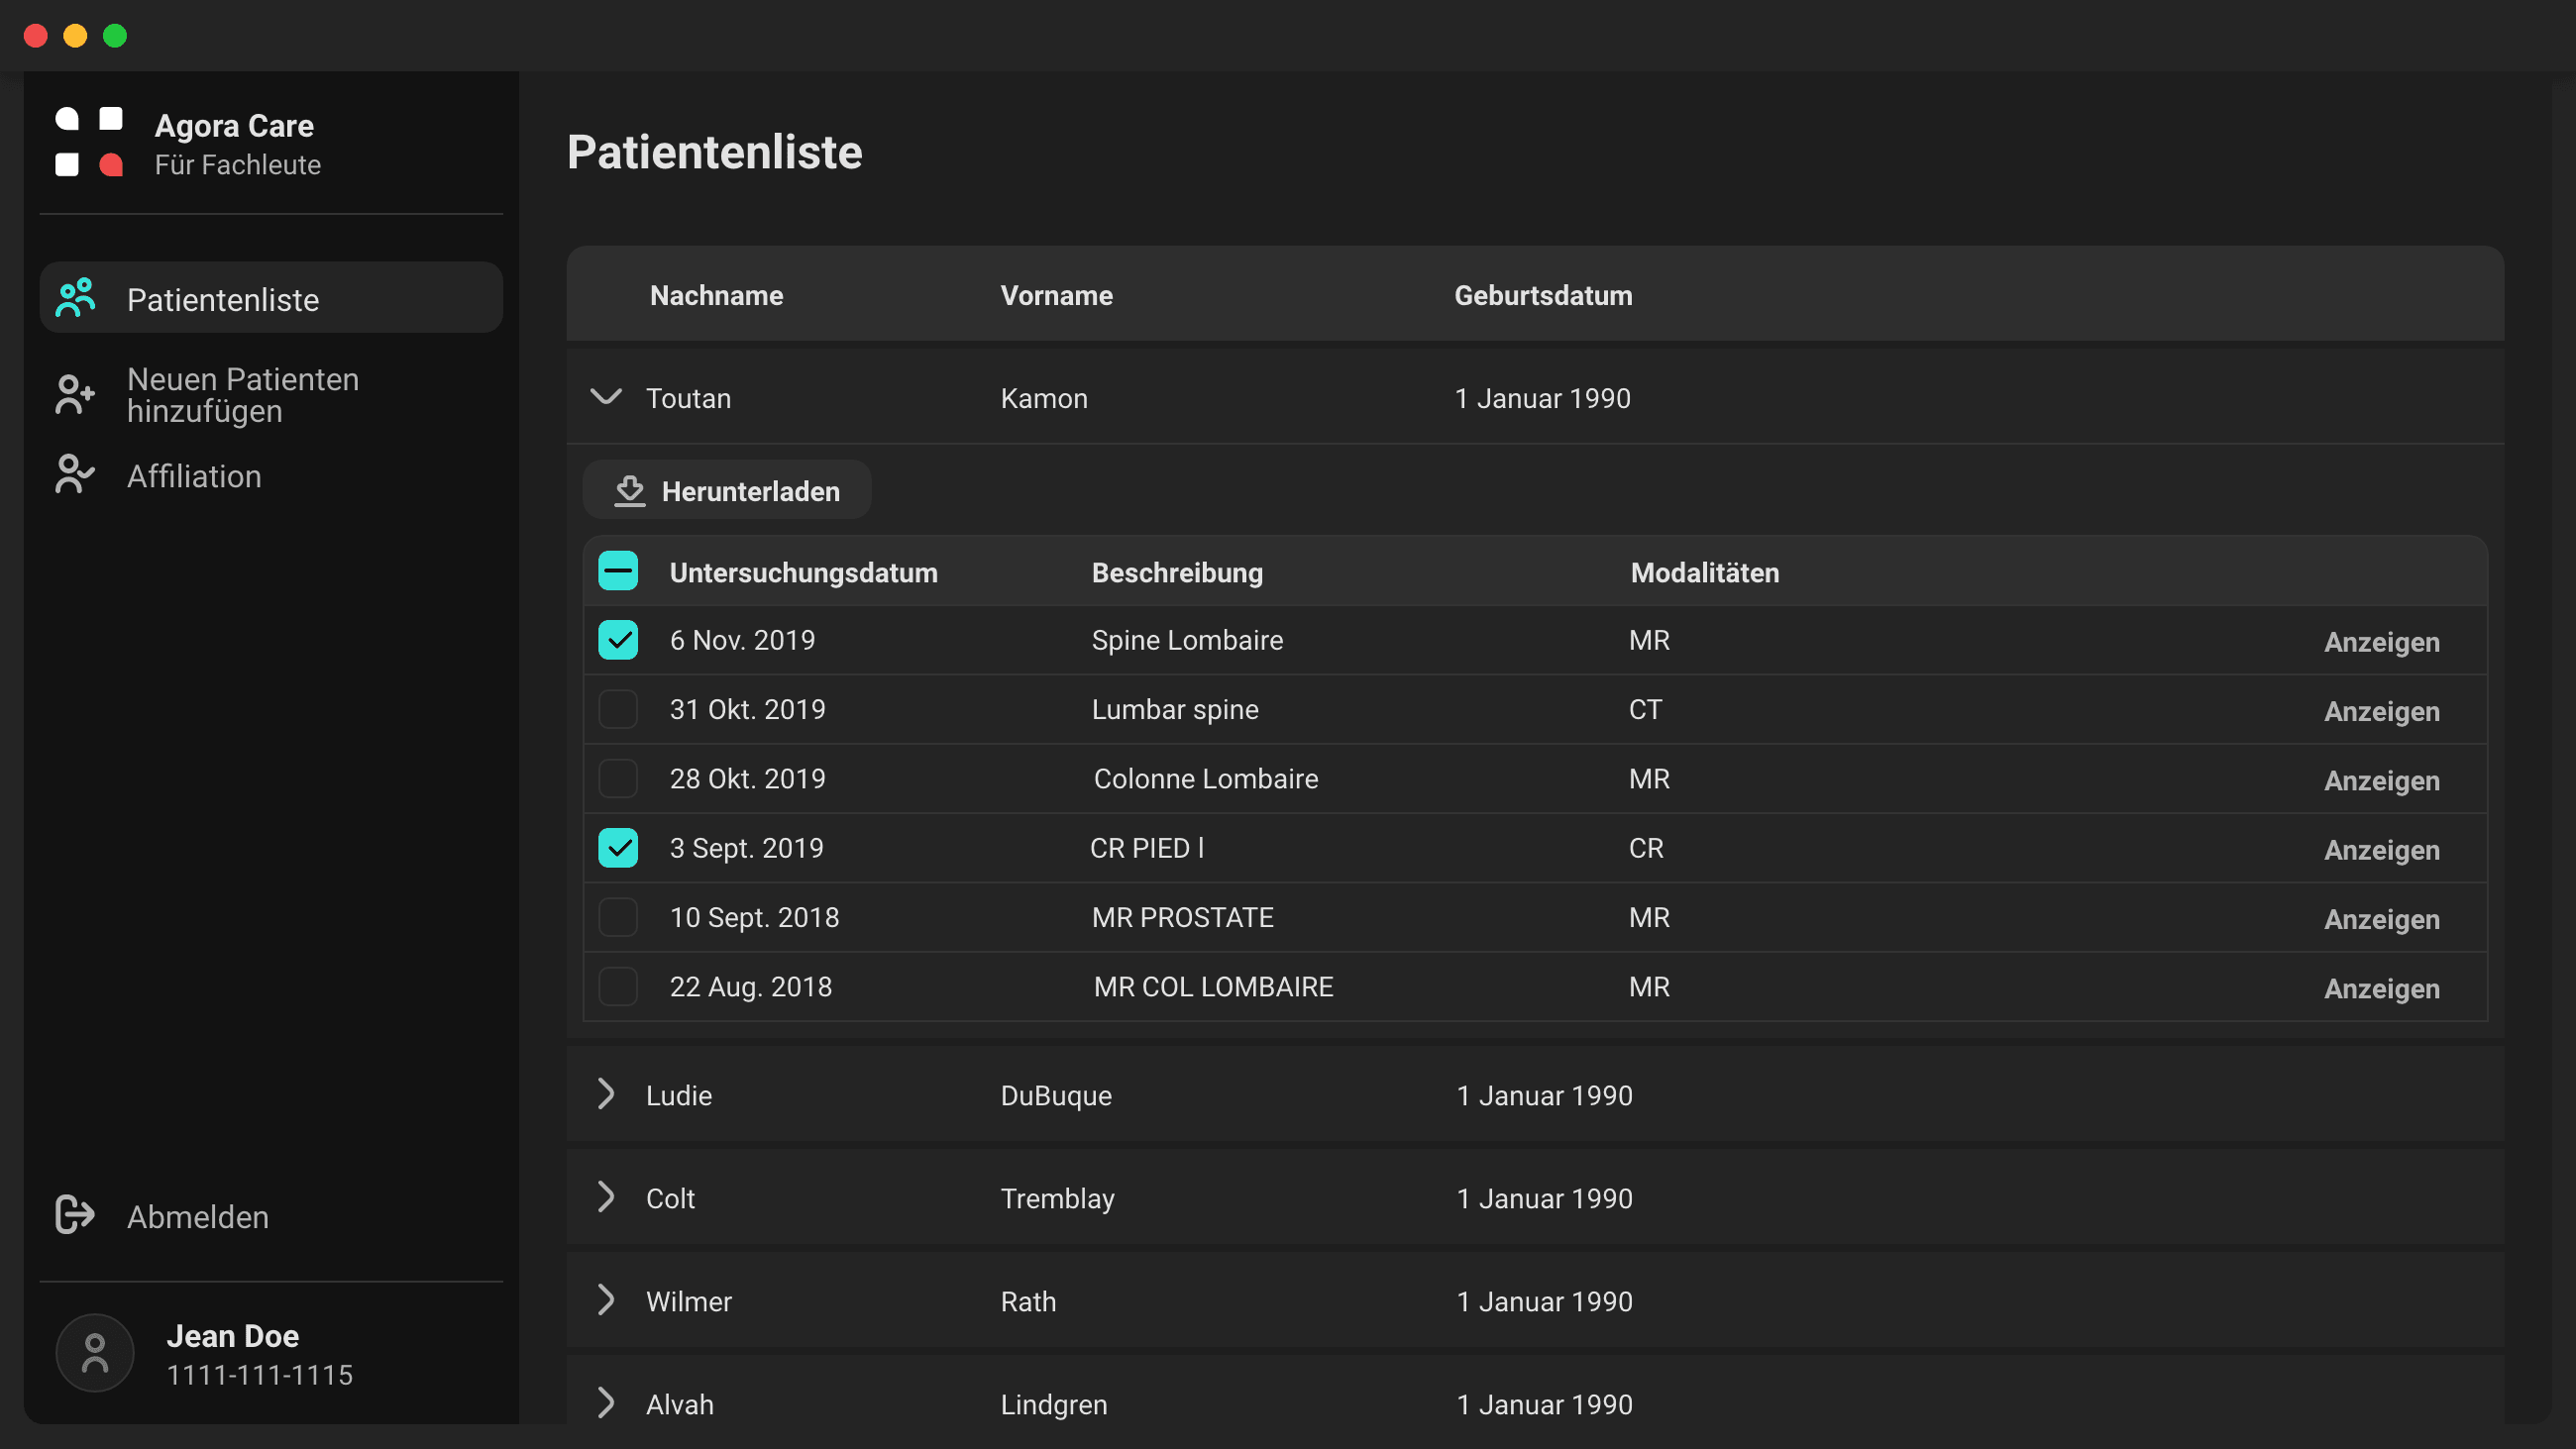Uncheck the 6 Nov. 2019 Spine Lombaire study
Viewport: 2576px width, 1449px height.
click(x=618, y=639)
